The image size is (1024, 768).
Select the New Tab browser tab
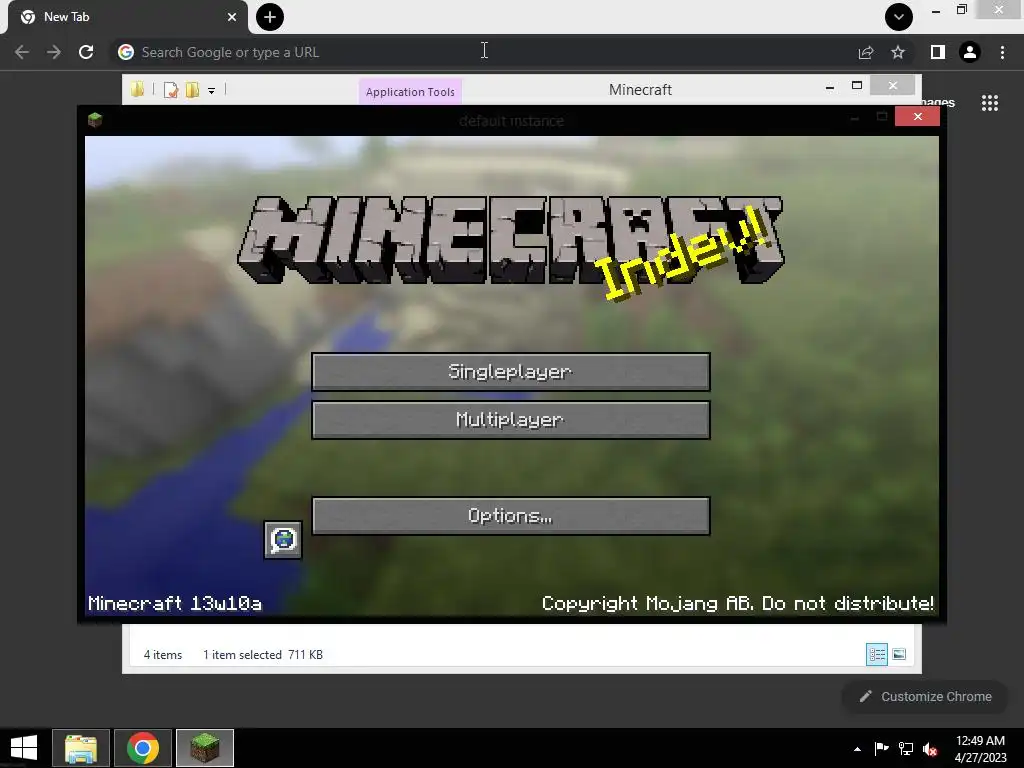[x=128, y=17]
